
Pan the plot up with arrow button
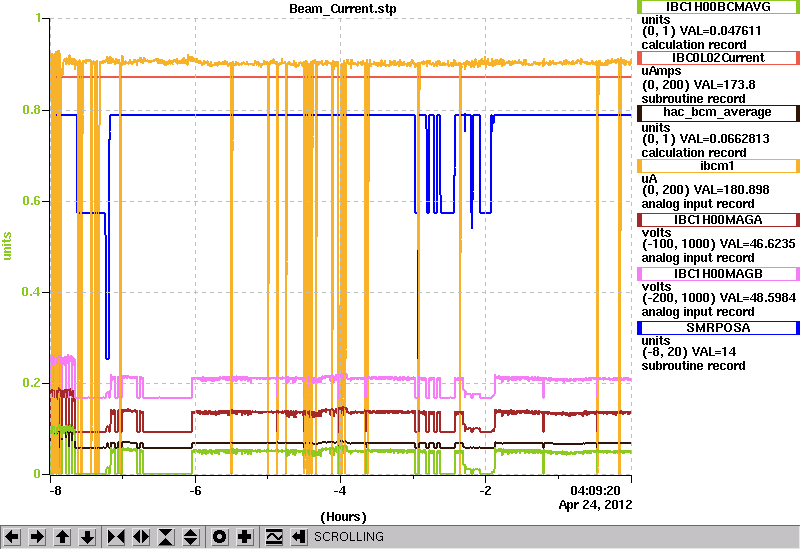62,537
